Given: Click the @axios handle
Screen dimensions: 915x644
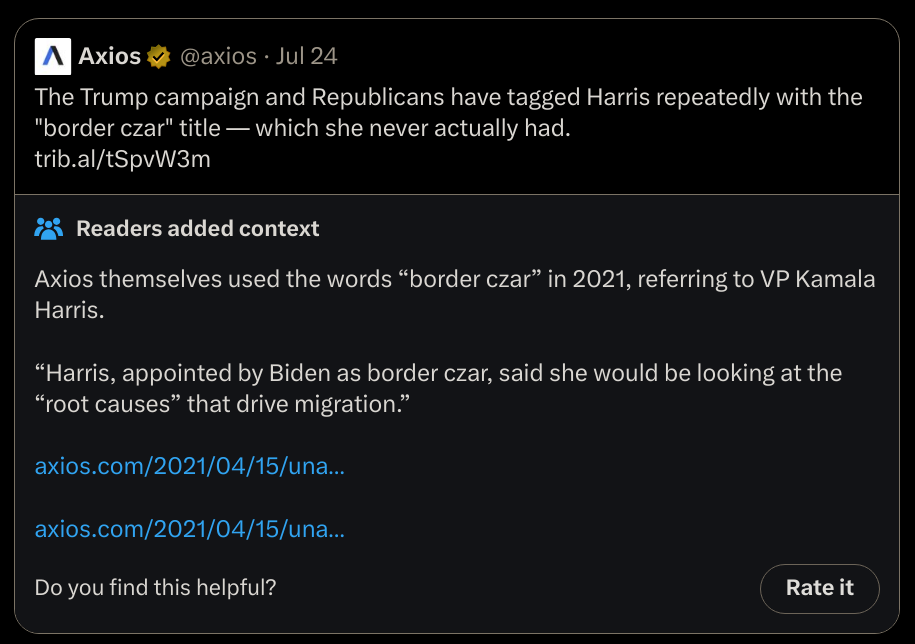Looking at the screenshot, I should (x=217, y=56).
